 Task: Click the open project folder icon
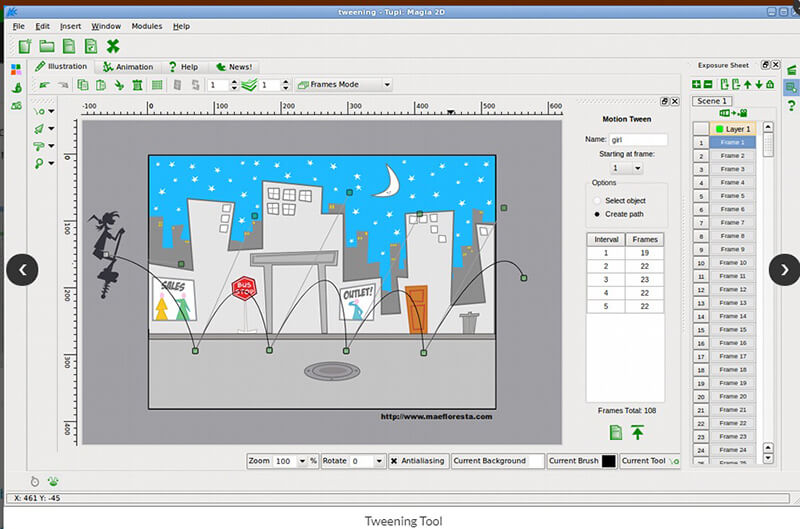47,46
